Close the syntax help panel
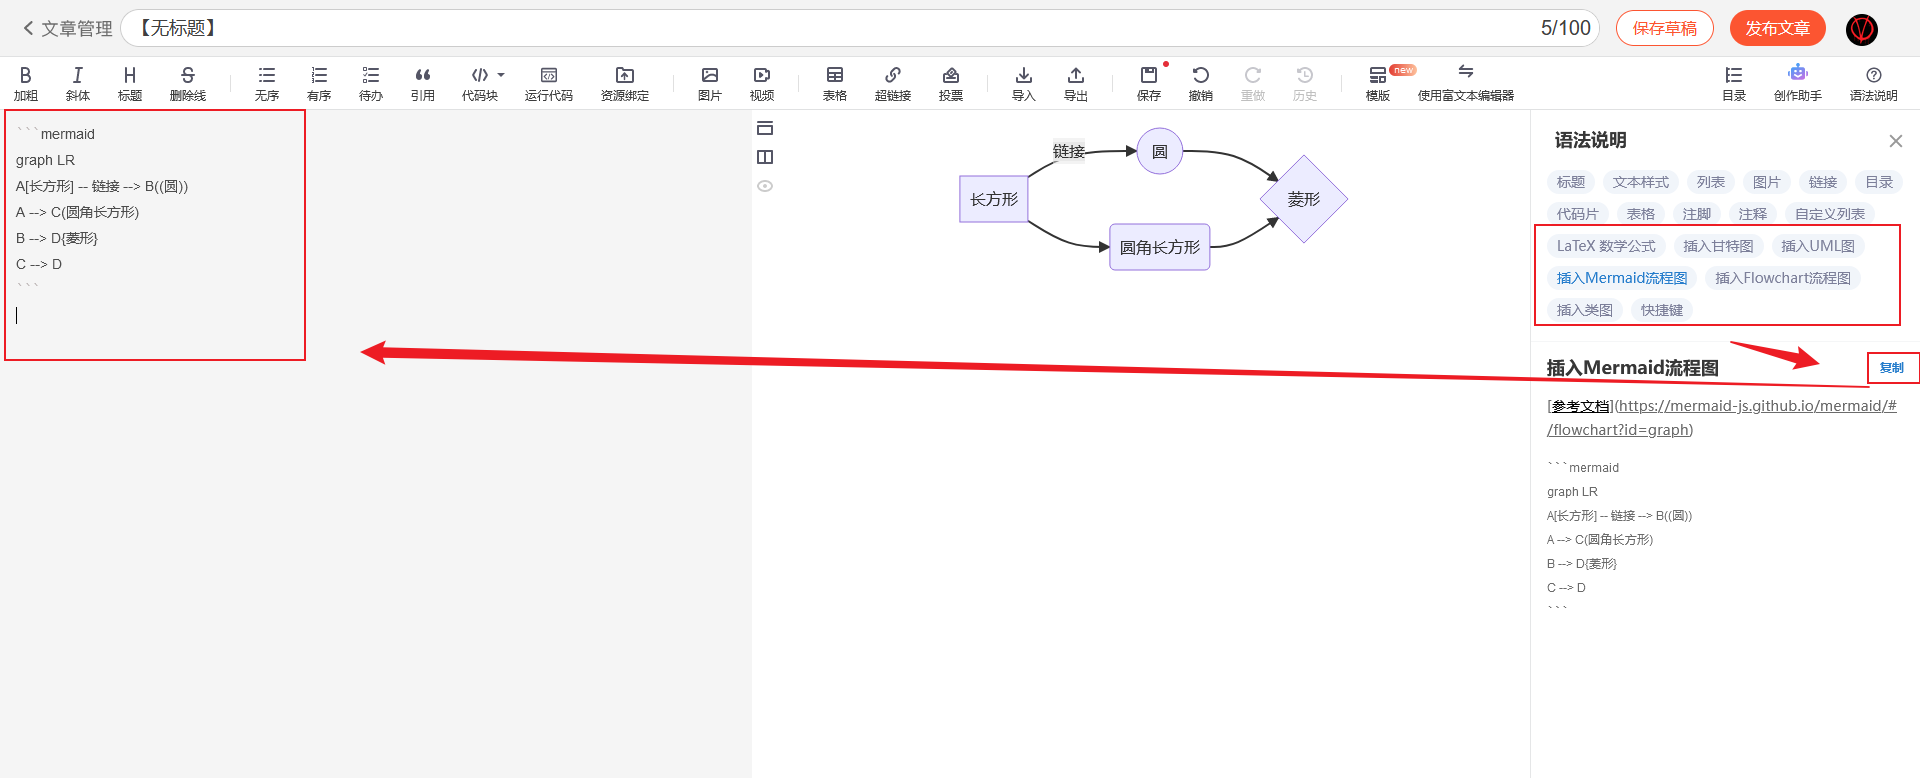The image size is (1920, 778). coord(1895,141)
